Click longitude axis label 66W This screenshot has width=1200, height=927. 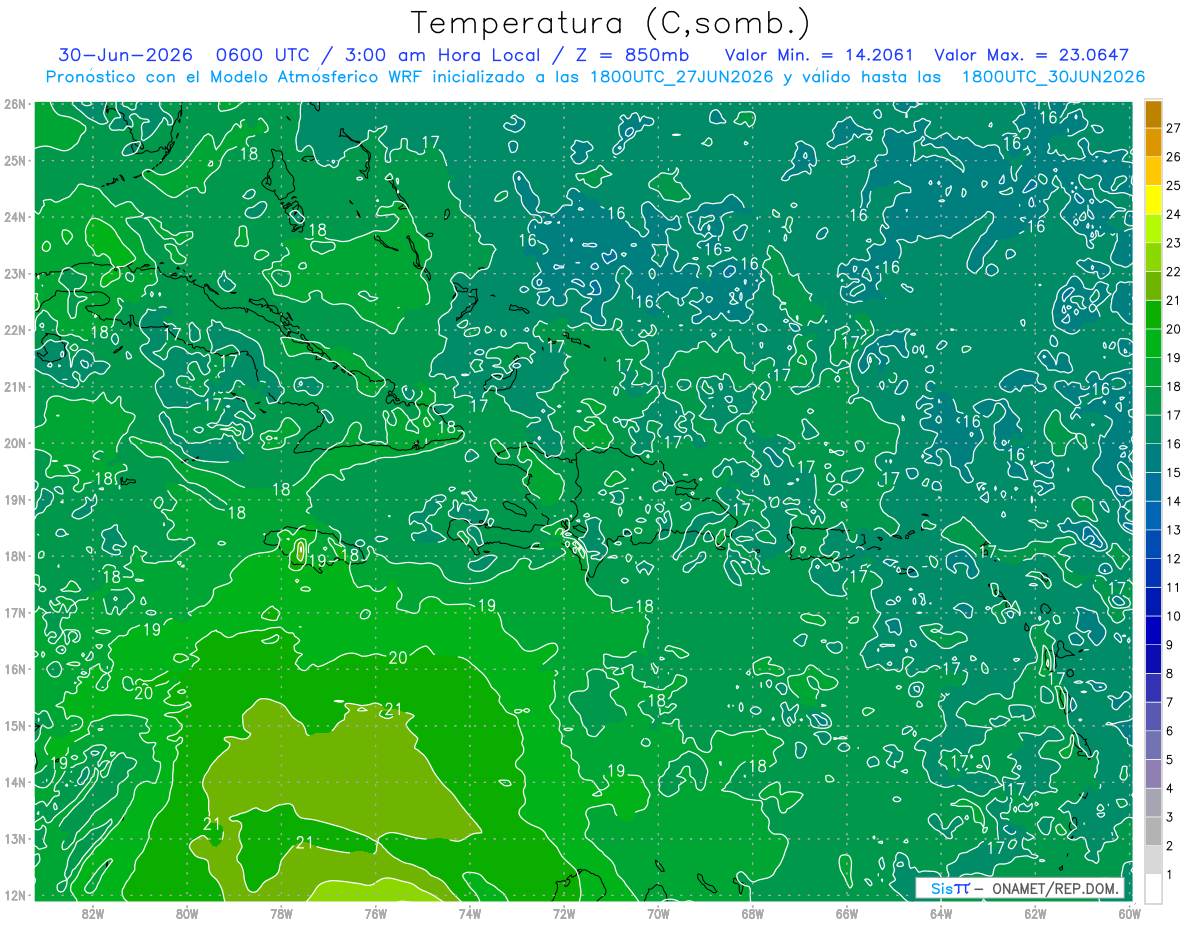847,913
